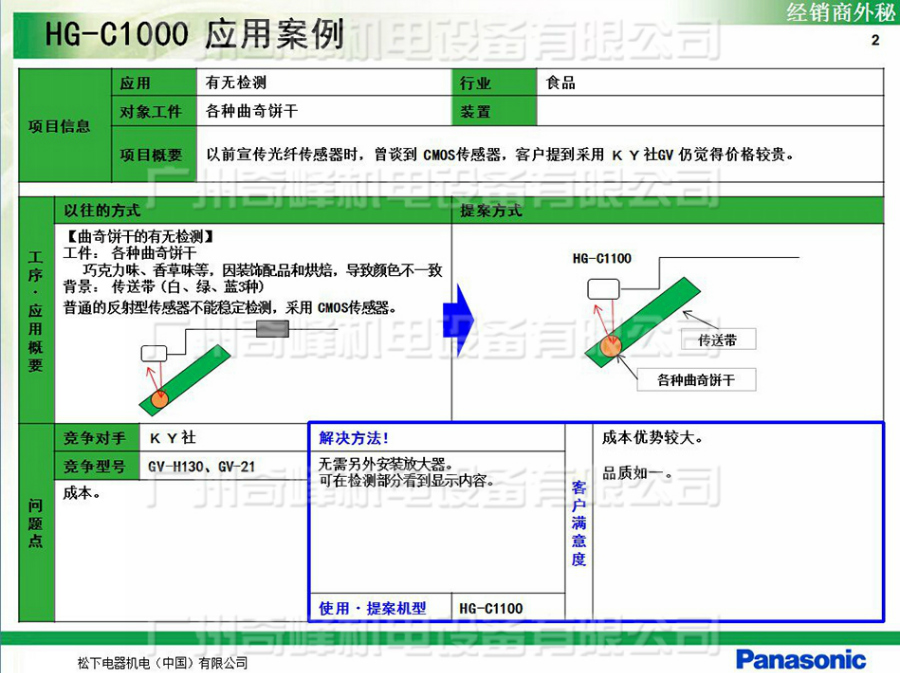Select the HG-C1000 应用案例 slide title
The height and width of the screenshot is (673, 900).
coord(195,35)
